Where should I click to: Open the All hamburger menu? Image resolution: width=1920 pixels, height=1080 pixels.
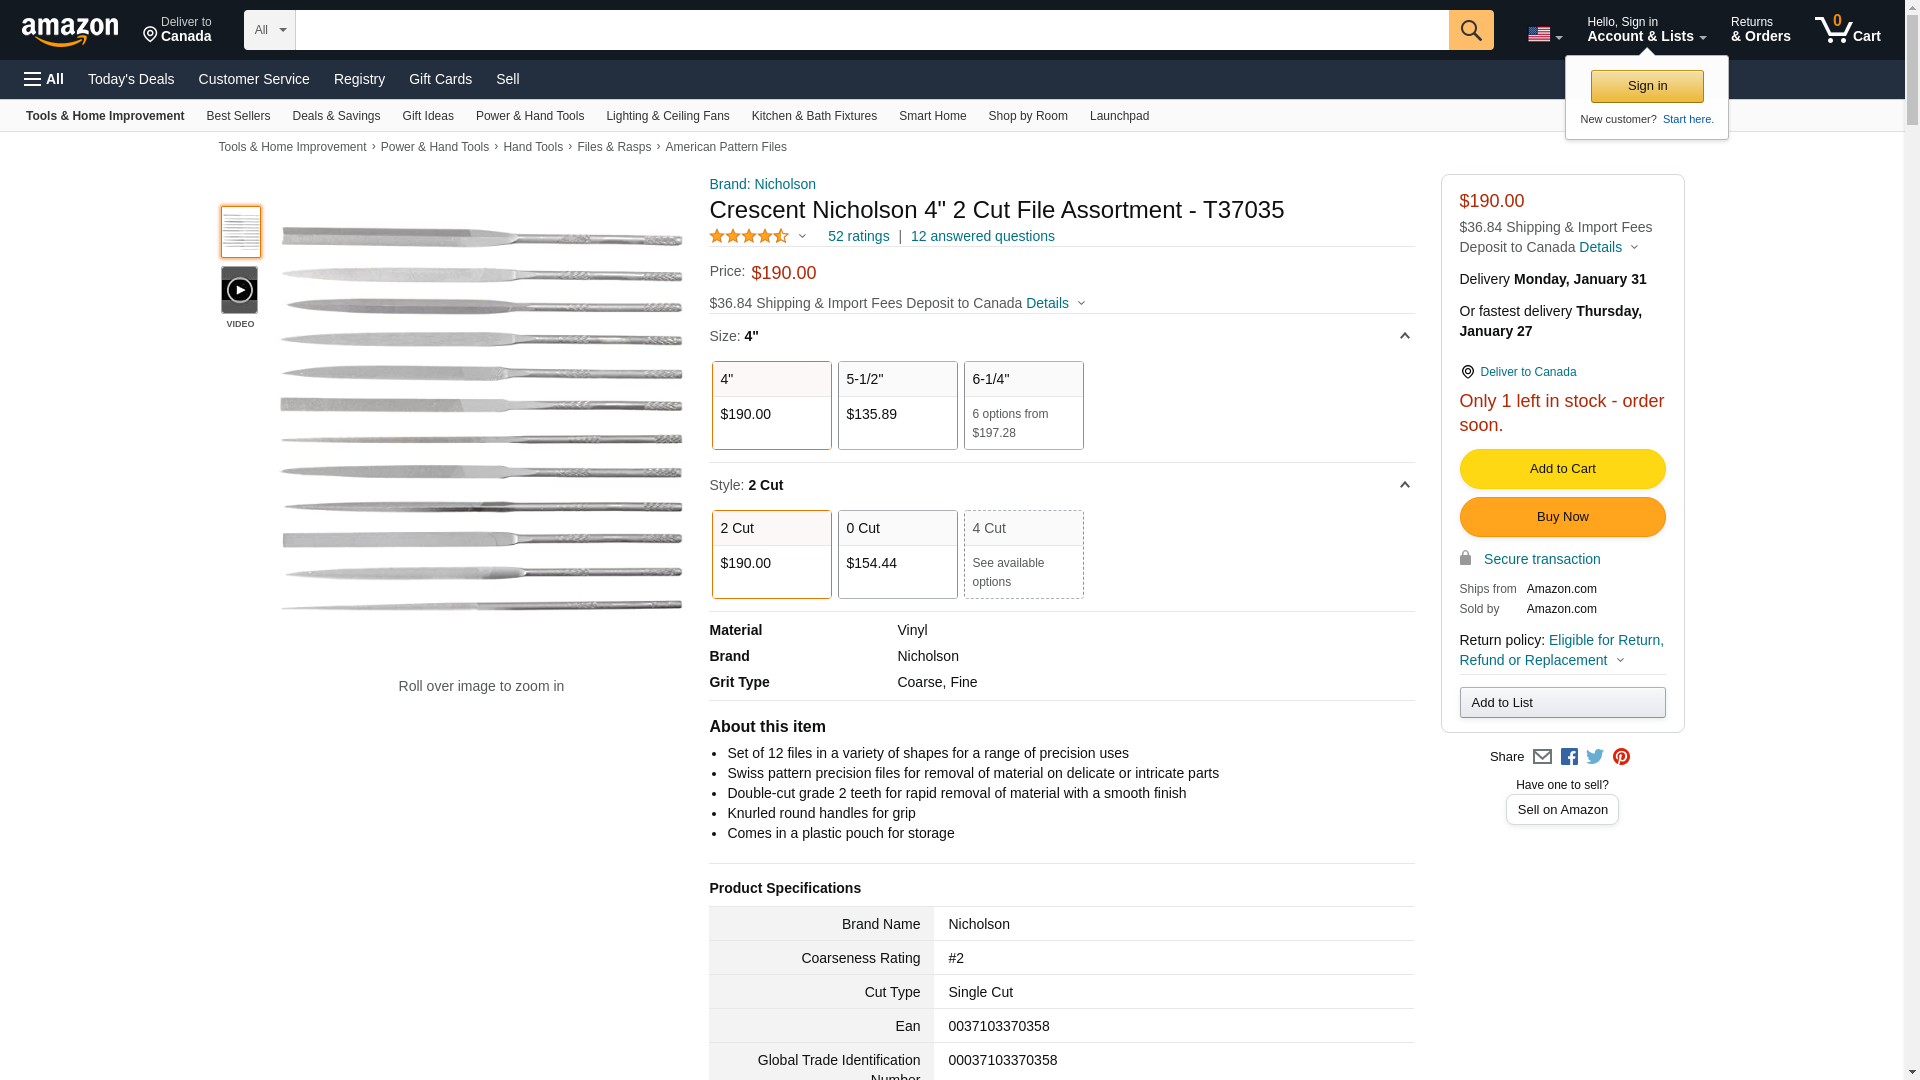pyautogui.click(x=44, y=79)
